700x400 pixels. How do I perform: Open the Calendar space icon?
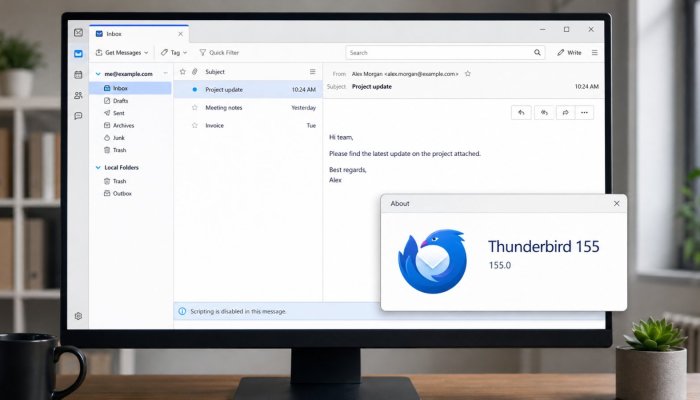(x=78, y=75)
